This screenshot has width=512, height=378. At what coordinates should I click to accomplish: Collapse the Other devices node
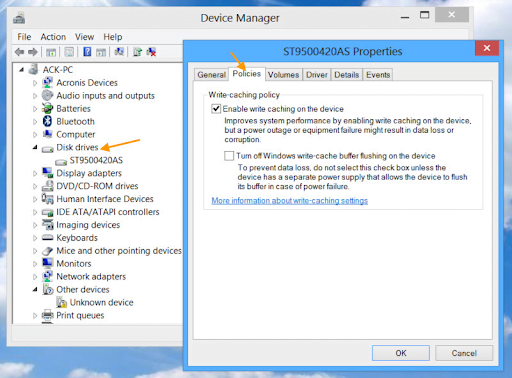[x=35, y=289]
